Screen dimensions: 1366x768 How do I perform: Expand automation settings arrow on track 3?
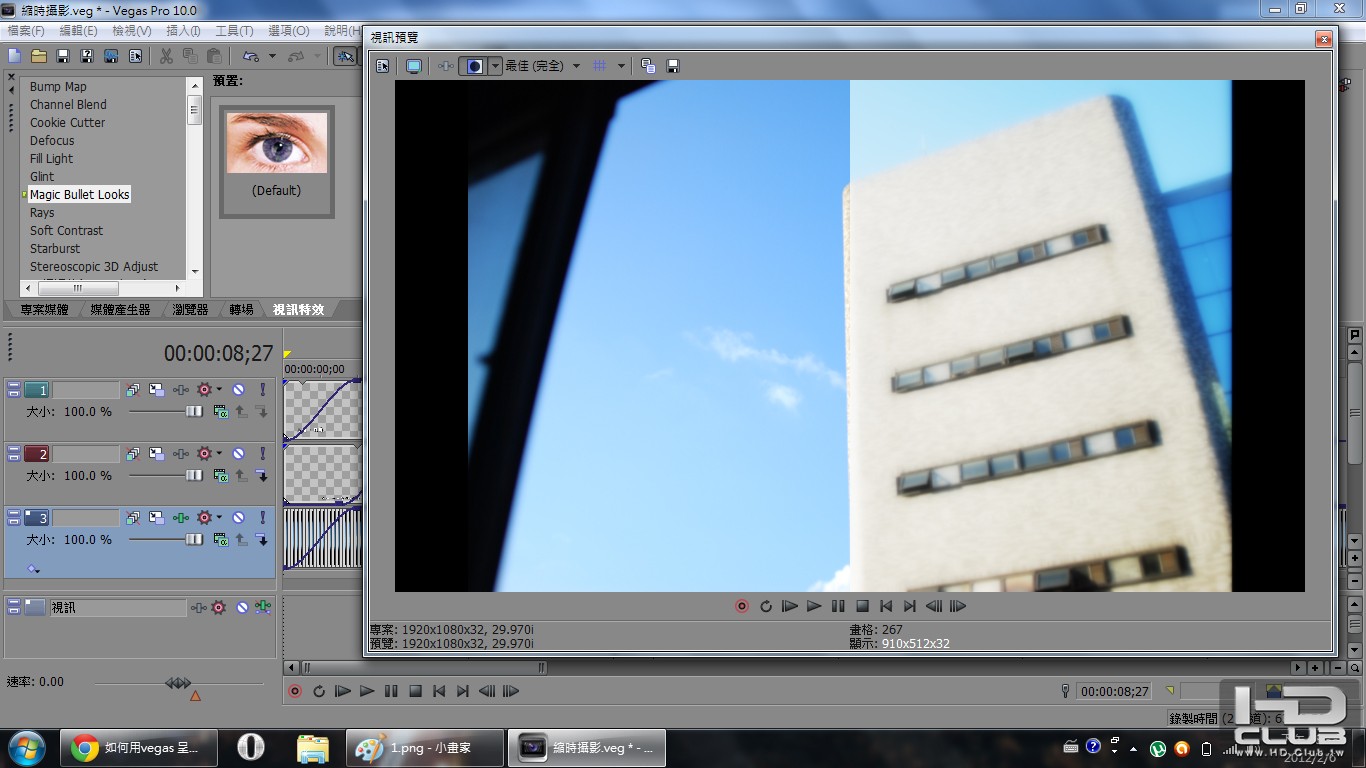pos(219,518)
